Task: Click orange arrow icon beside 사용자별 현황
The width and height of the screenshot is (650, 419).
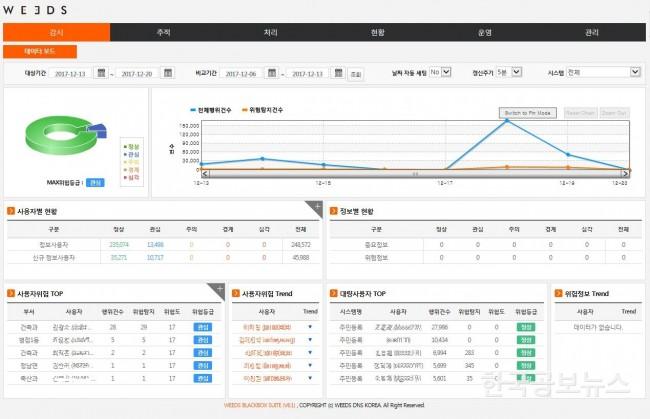Action: [11, 211]
